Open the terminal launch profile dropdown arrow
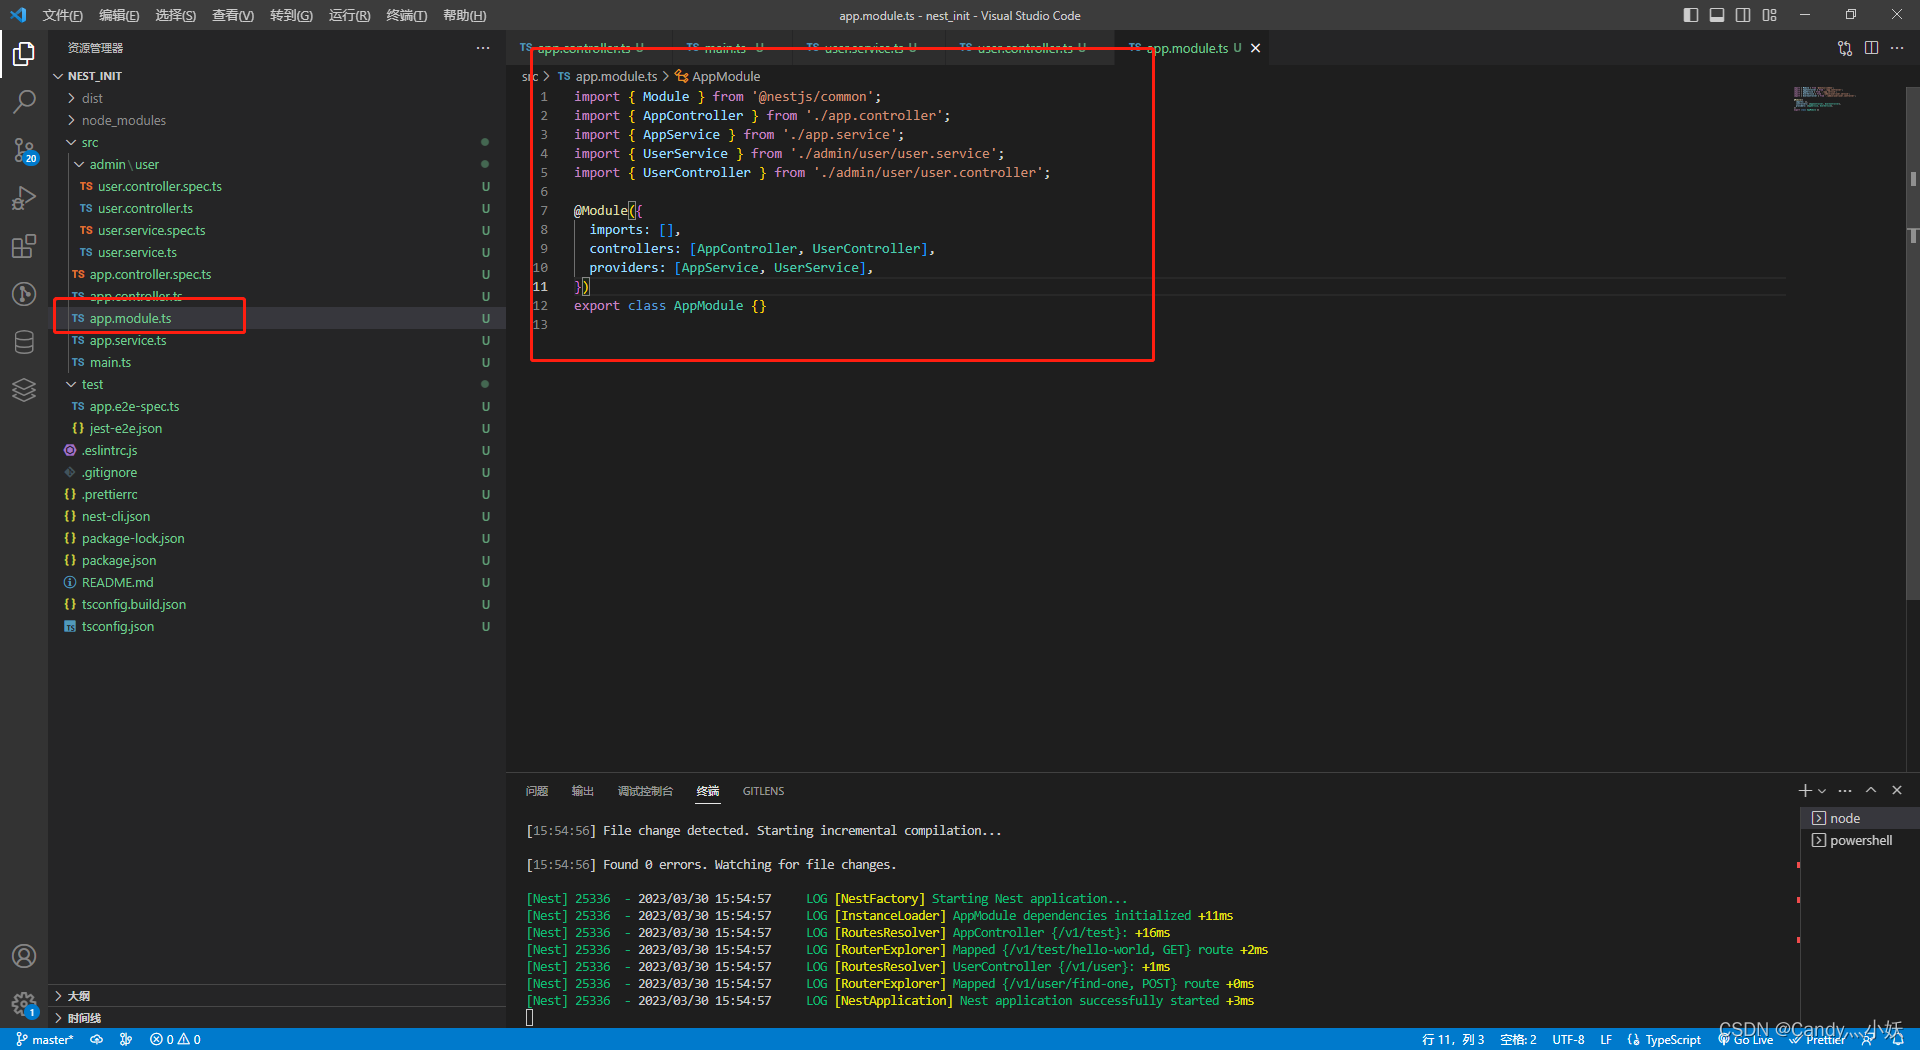The width and height of the screenshot is (1920, 1050). [1820, 790]
